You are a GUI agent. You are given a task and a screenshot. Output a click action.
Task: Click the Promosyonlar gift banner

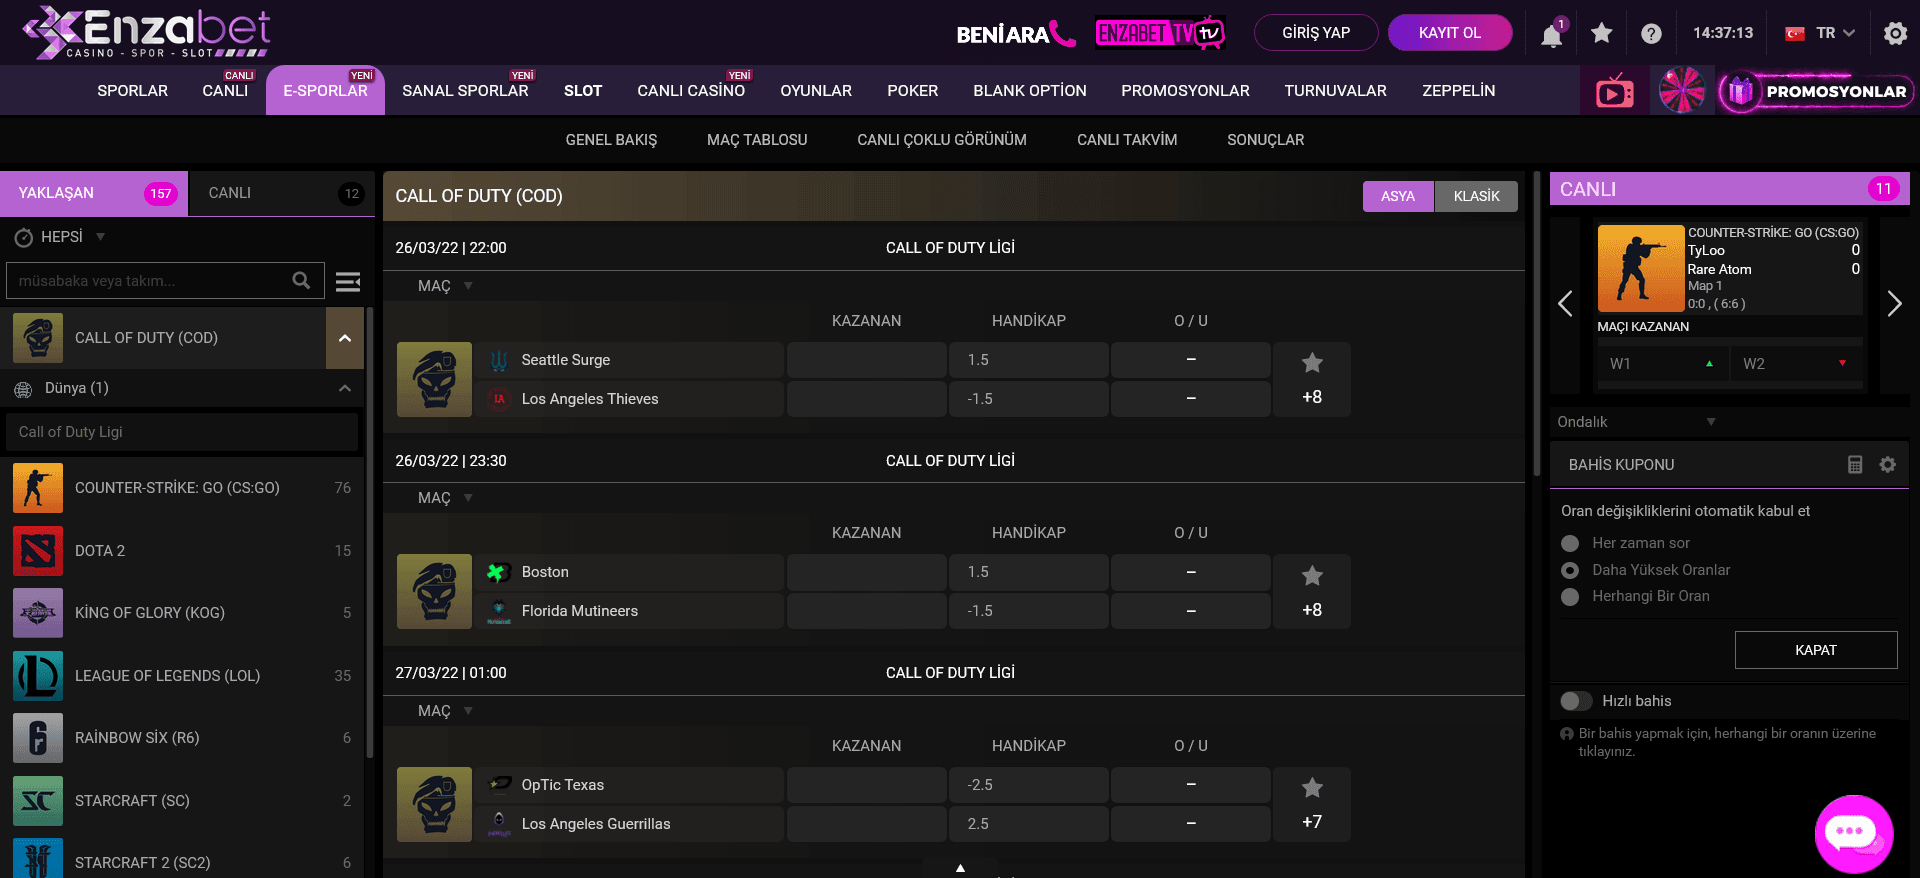point(1815,91)
